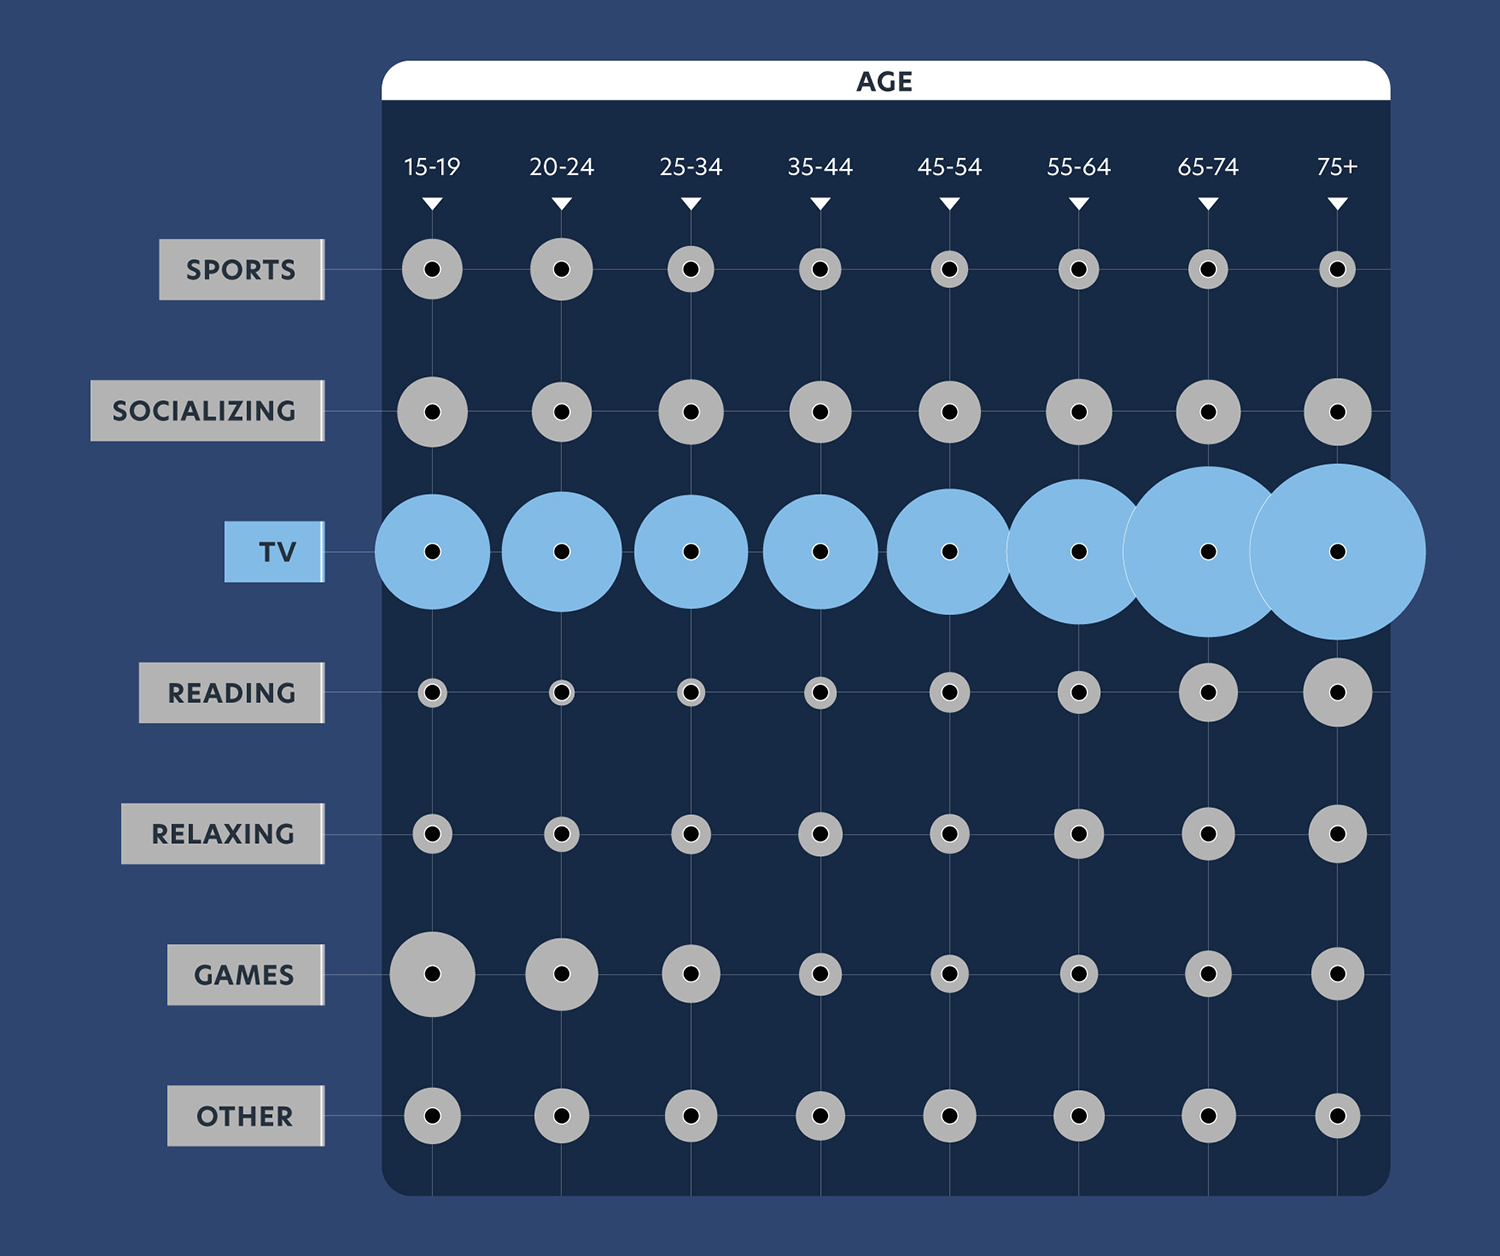Click the triangle marker under 45-54
The image size is (1500, 1256).
[949, 204]
